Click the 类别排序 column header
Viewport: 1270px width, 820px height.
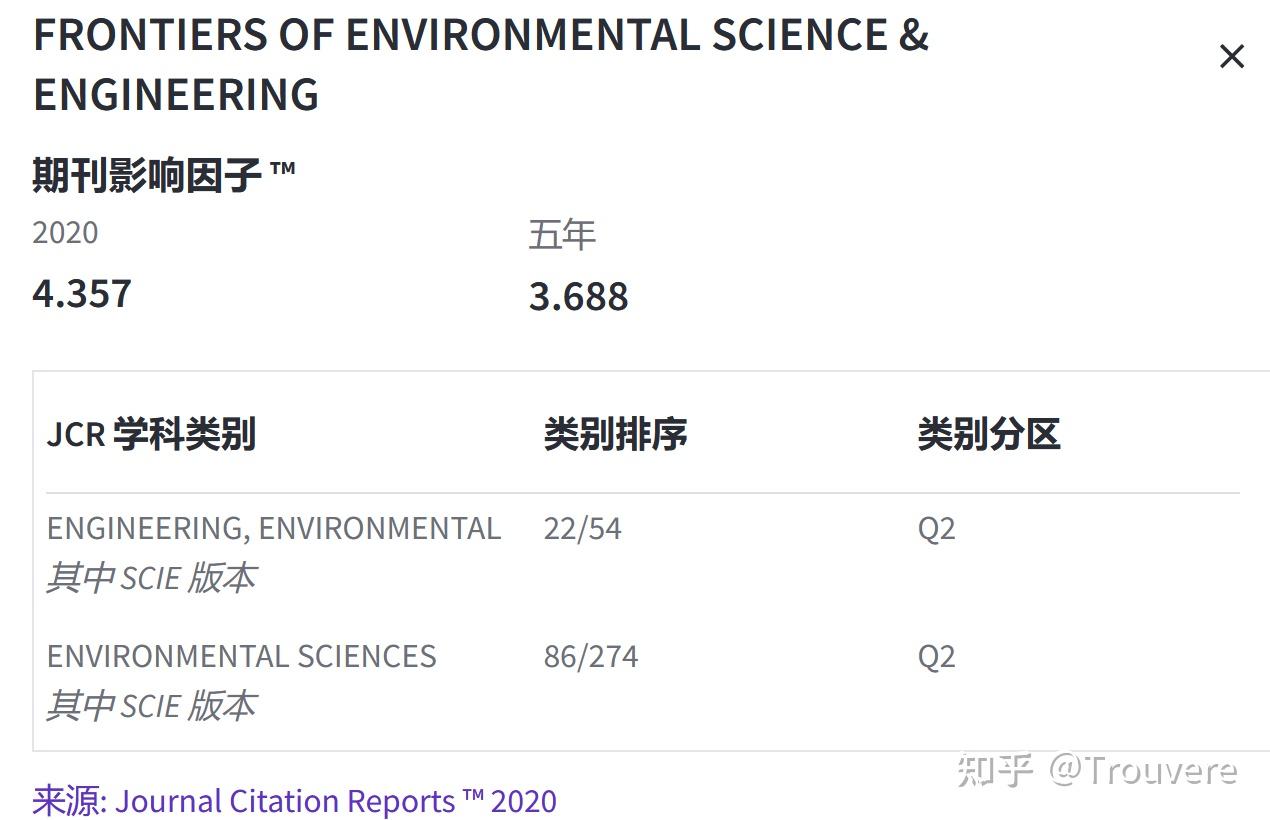pos(615,434)
